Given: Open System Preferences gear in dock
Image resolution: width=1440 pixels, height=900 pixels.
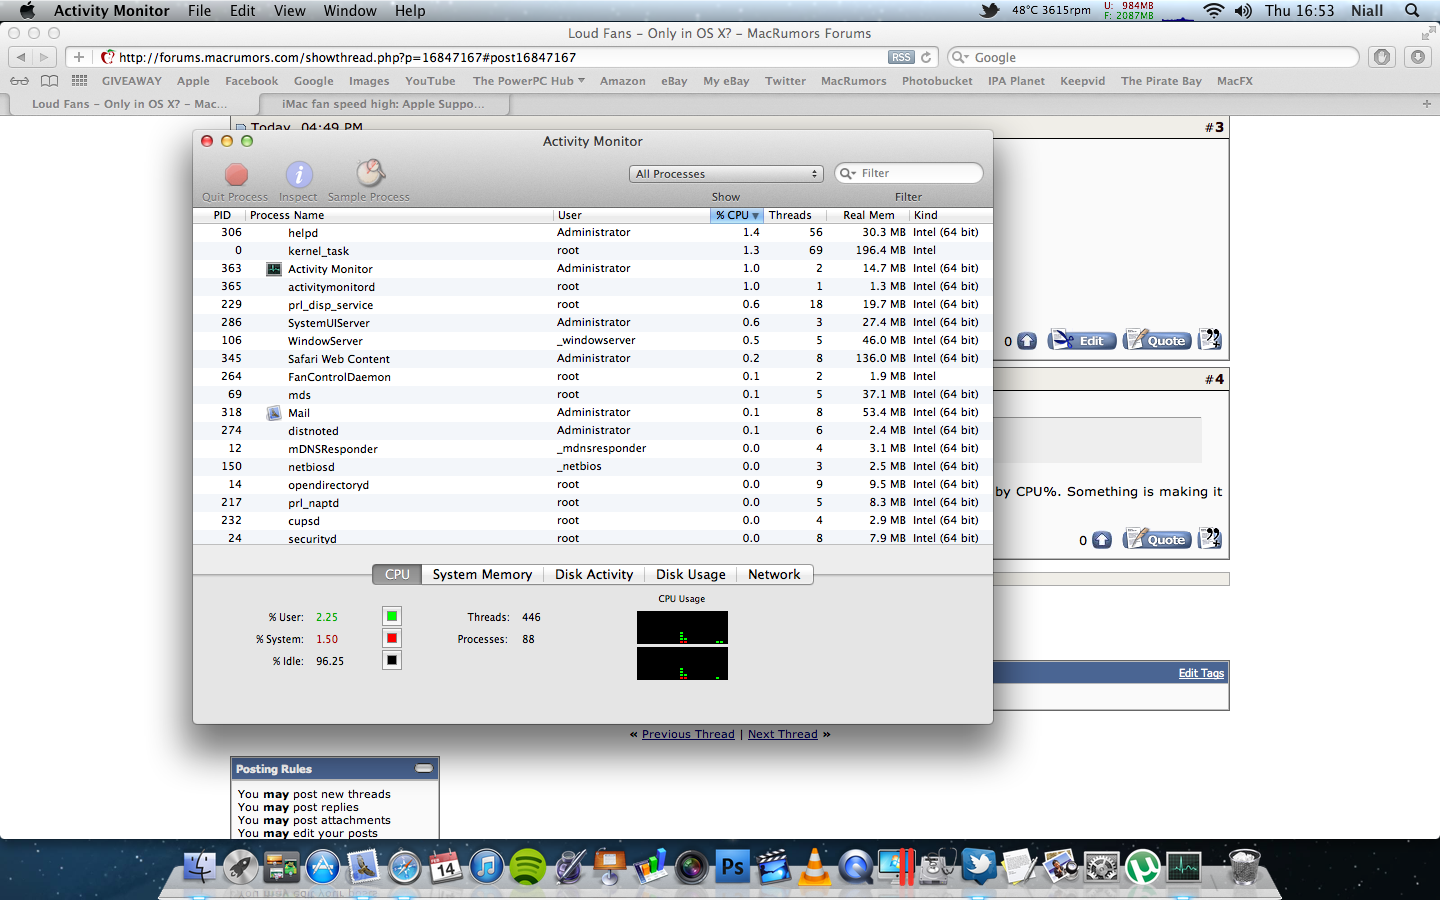Looking at the screenshot, I should click(x=1102, y=866).
